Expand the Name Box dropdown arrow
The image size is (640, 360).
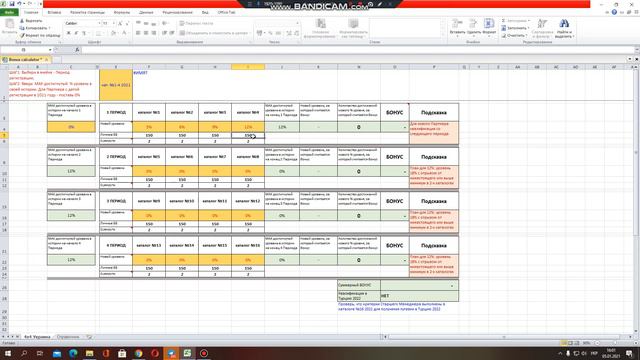(x=50, y=49)
